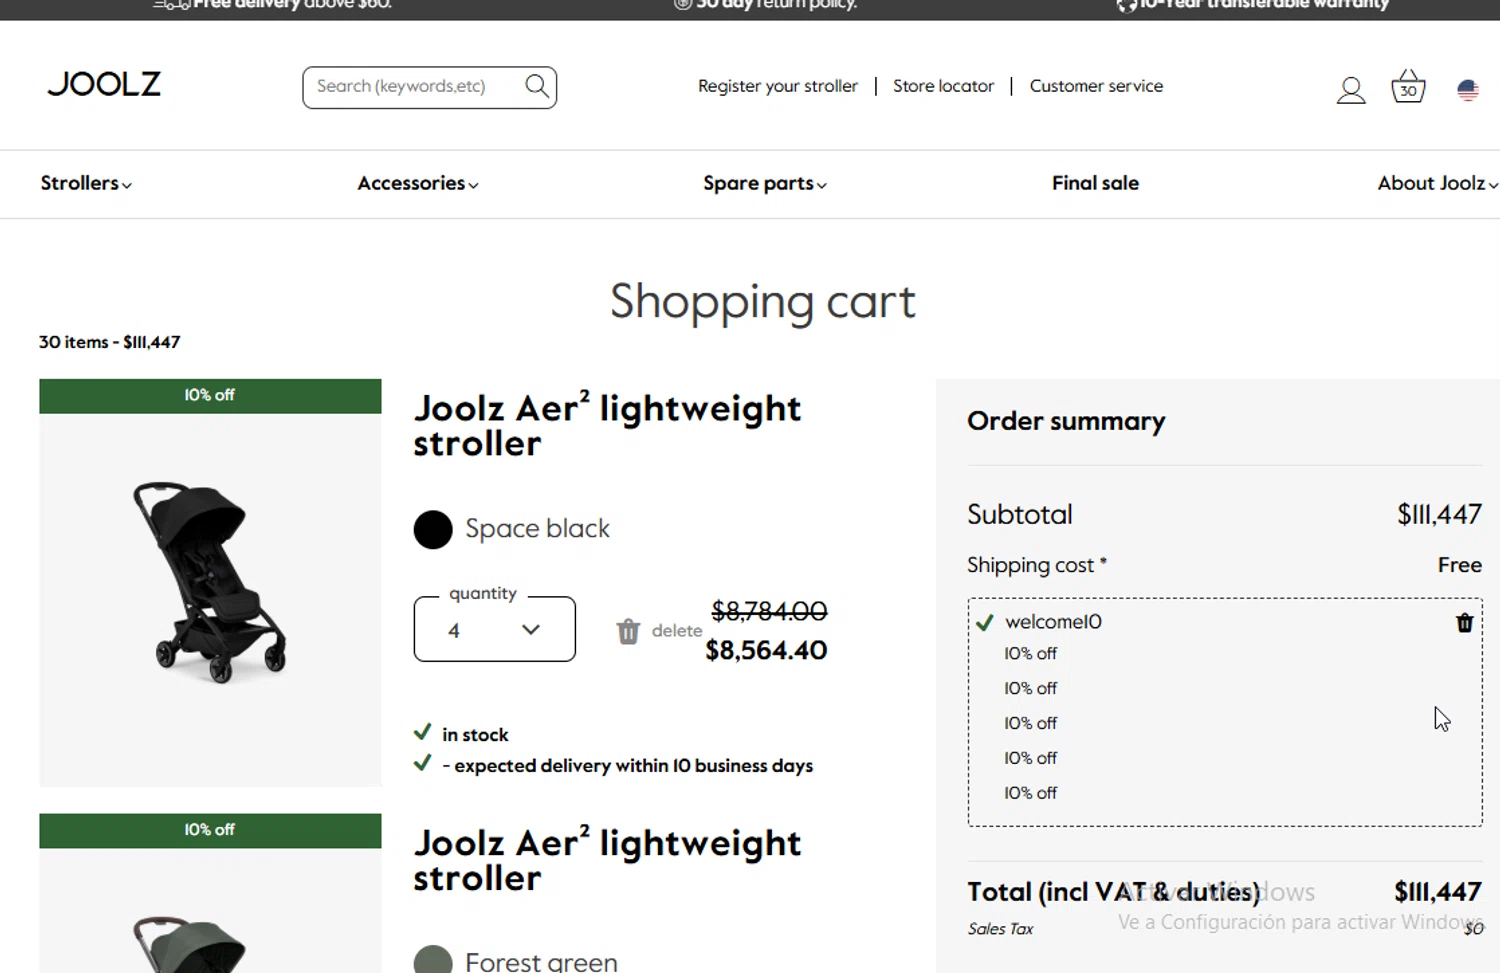Click the 'Space black' color name
The width and height of the screenshot is (1500, 973).
tap(537, 528)
